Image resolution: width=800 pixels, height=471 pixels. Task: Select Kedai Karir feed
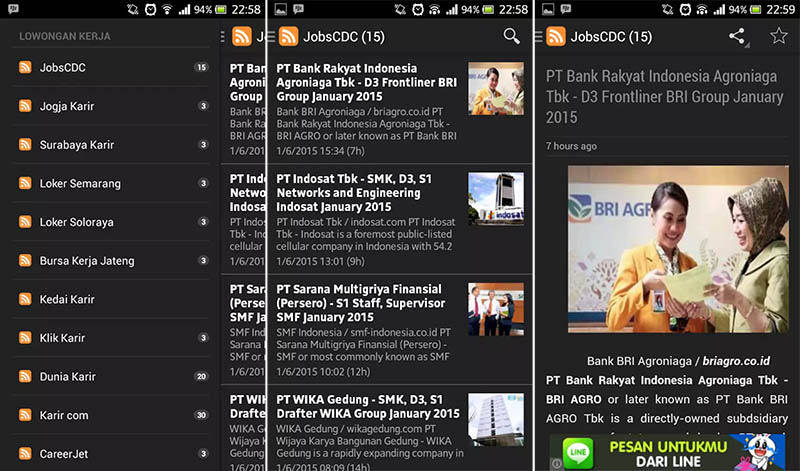(111, 299)
